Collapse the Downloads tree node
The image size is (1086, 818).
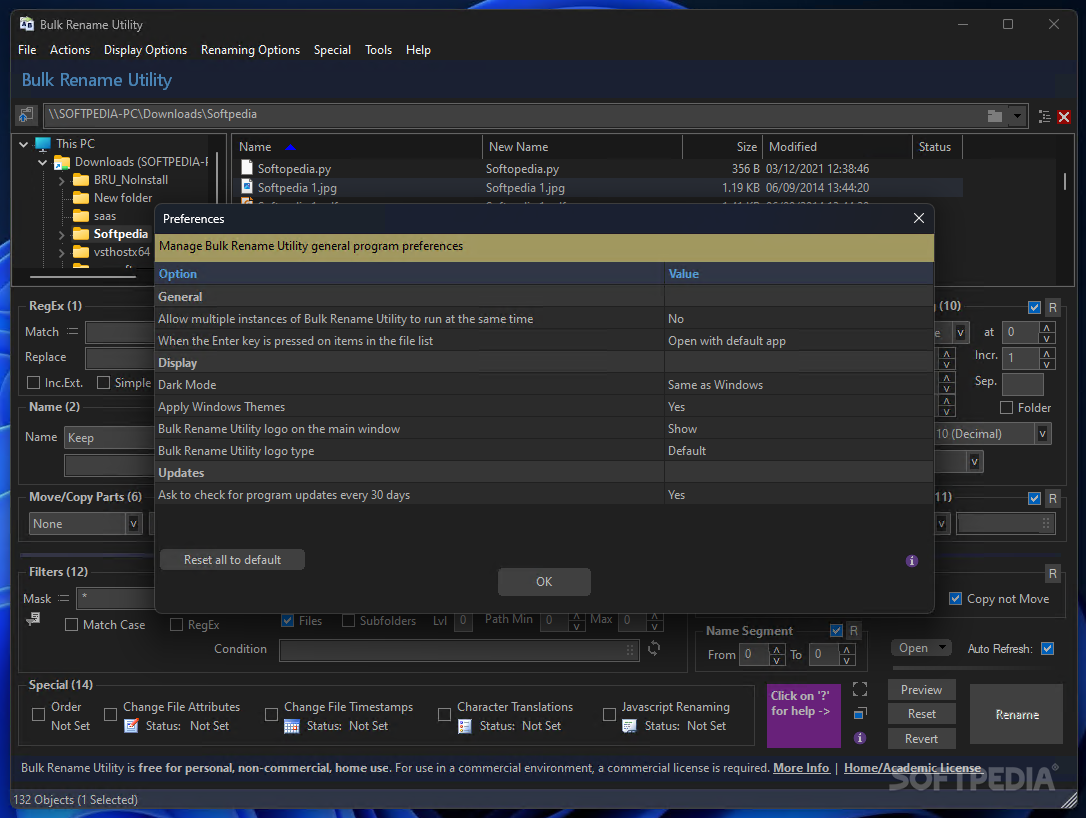tap(43, 162)
